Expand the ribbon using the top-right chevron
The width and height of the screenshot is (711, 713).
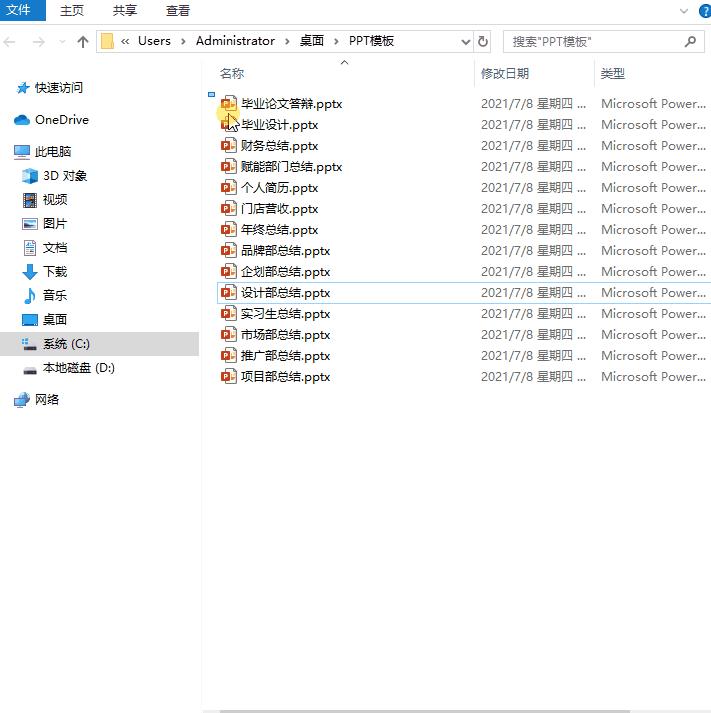(x=684, y=11)
